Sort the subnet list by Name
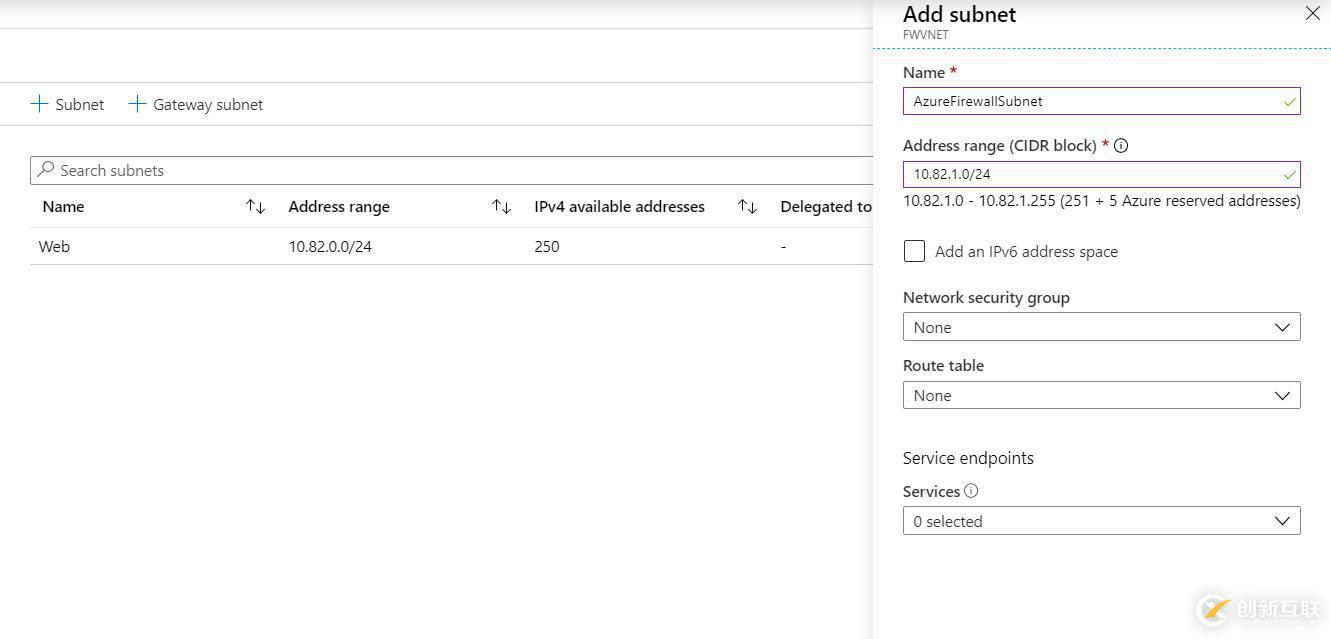Image resolution: width=1331 pixels, height=639 pixels. pyautogui.click(x=256, y=206)
